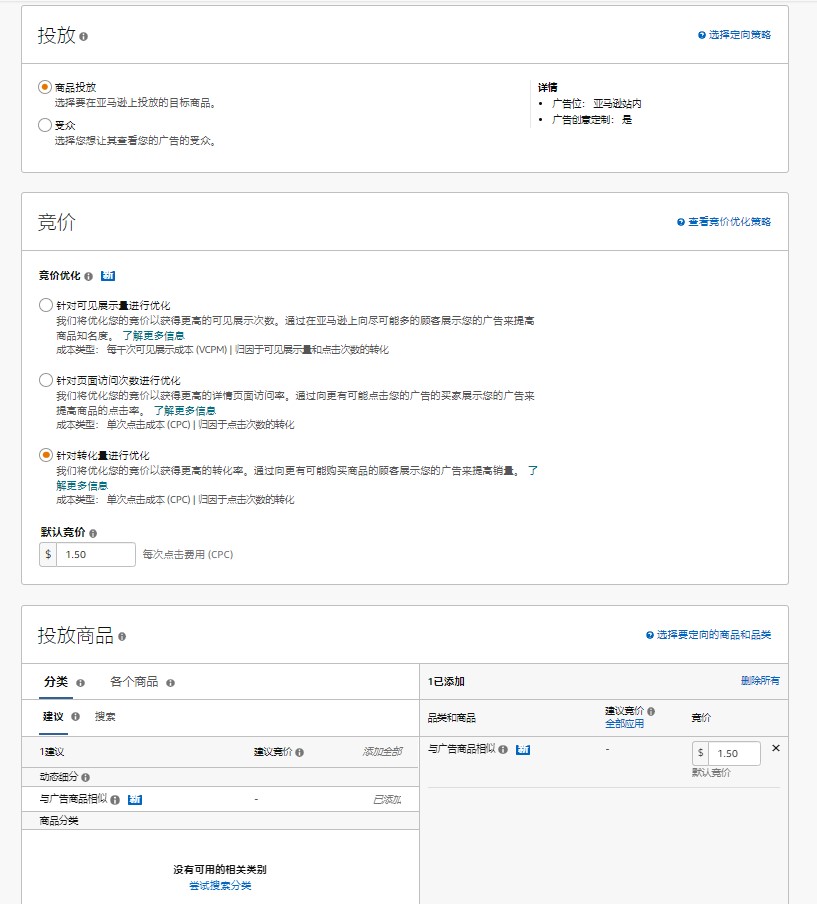Remove 与广告商品相似 using the × icon
This screenshot has width=817, height=904.
(x=775, y=747)
